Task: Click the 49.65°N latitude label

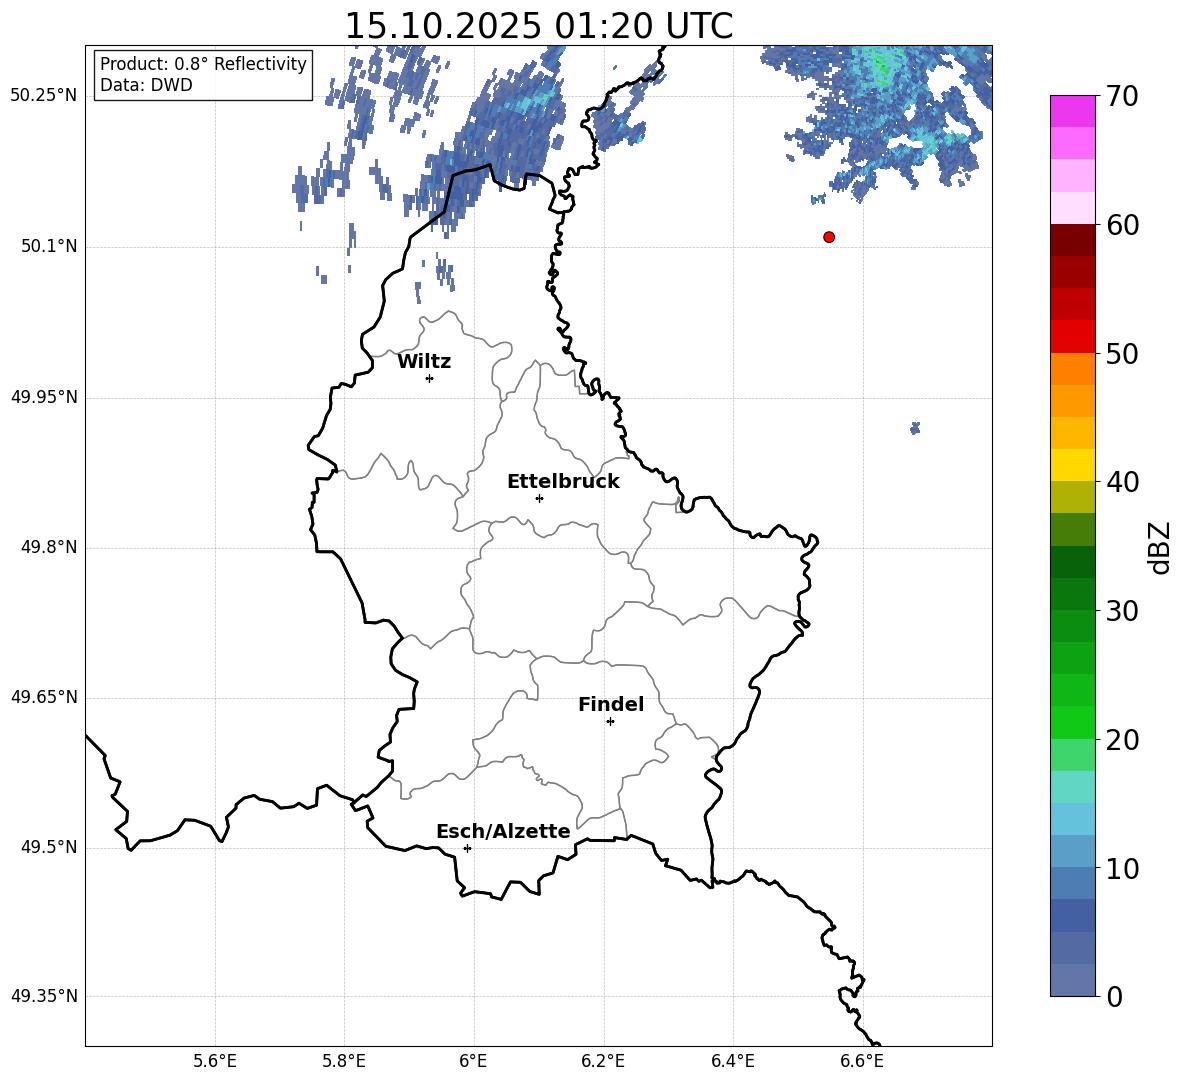Action: coord(44,696)
